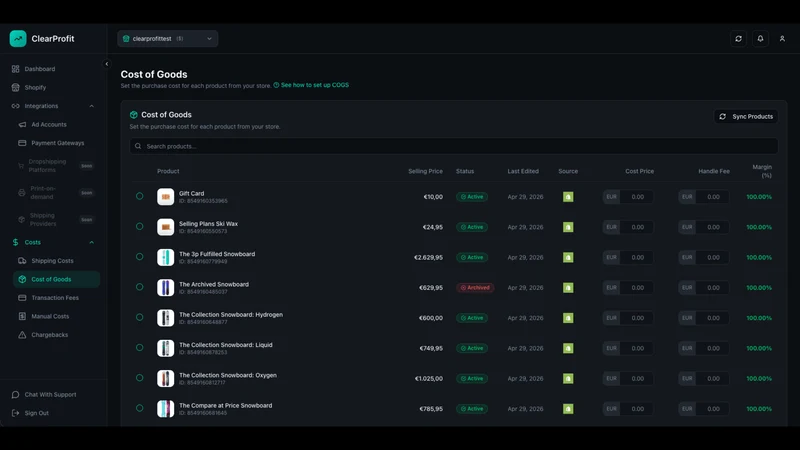Click the Selling Plans Ski Wax thumbnail
This screenshot has height=450, width=800.
165,227
